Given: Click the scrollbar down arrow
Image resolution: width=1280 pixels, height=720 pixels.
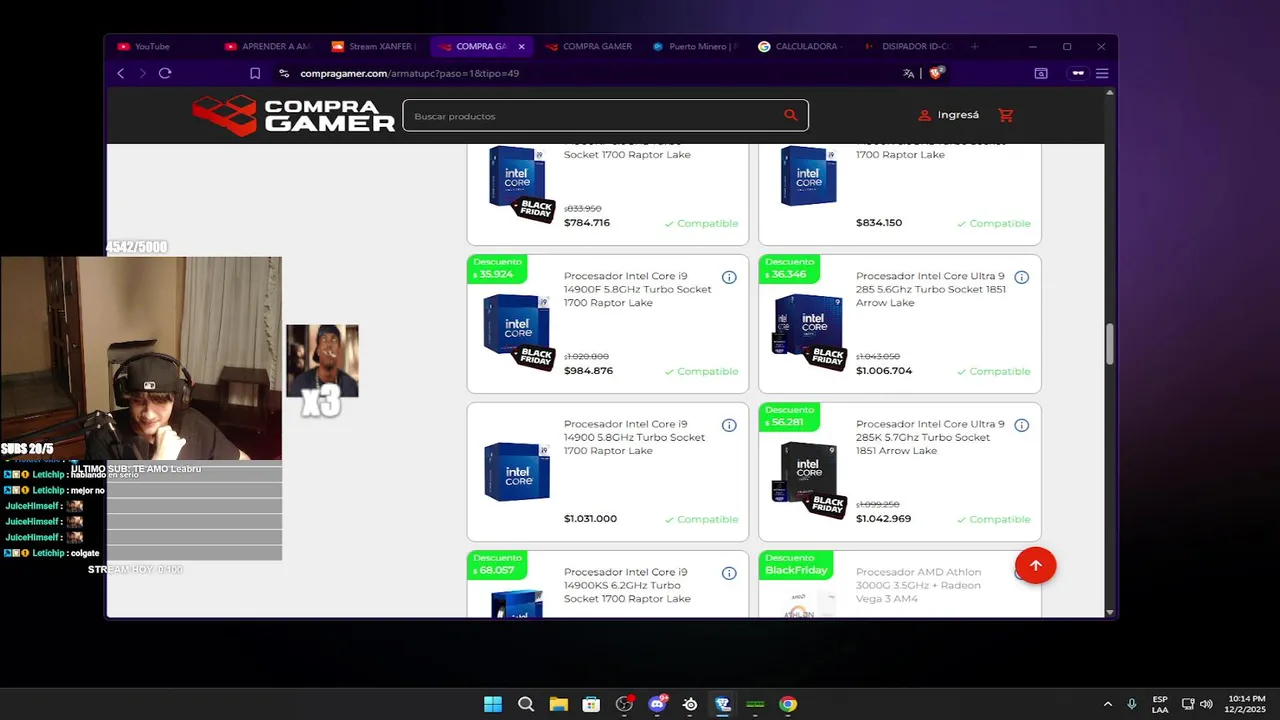Looking at the screenshot, I should pyautogui.click(x=1109, y=612).
